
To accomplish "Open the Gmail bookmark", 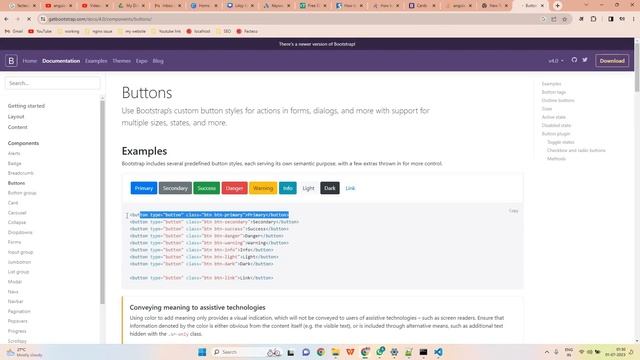I will click(13, 31).
